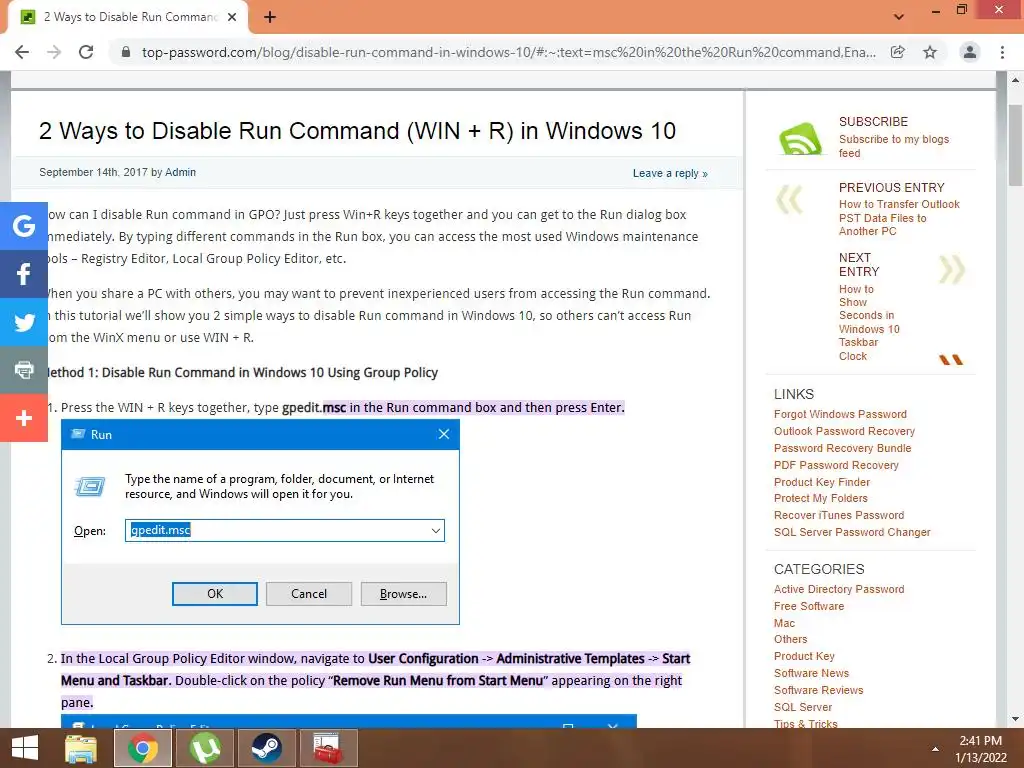Screen dimensions: 1024x768
Task: Click the page vertical scrollbar thumb
Action: [x=1015, y=145]
